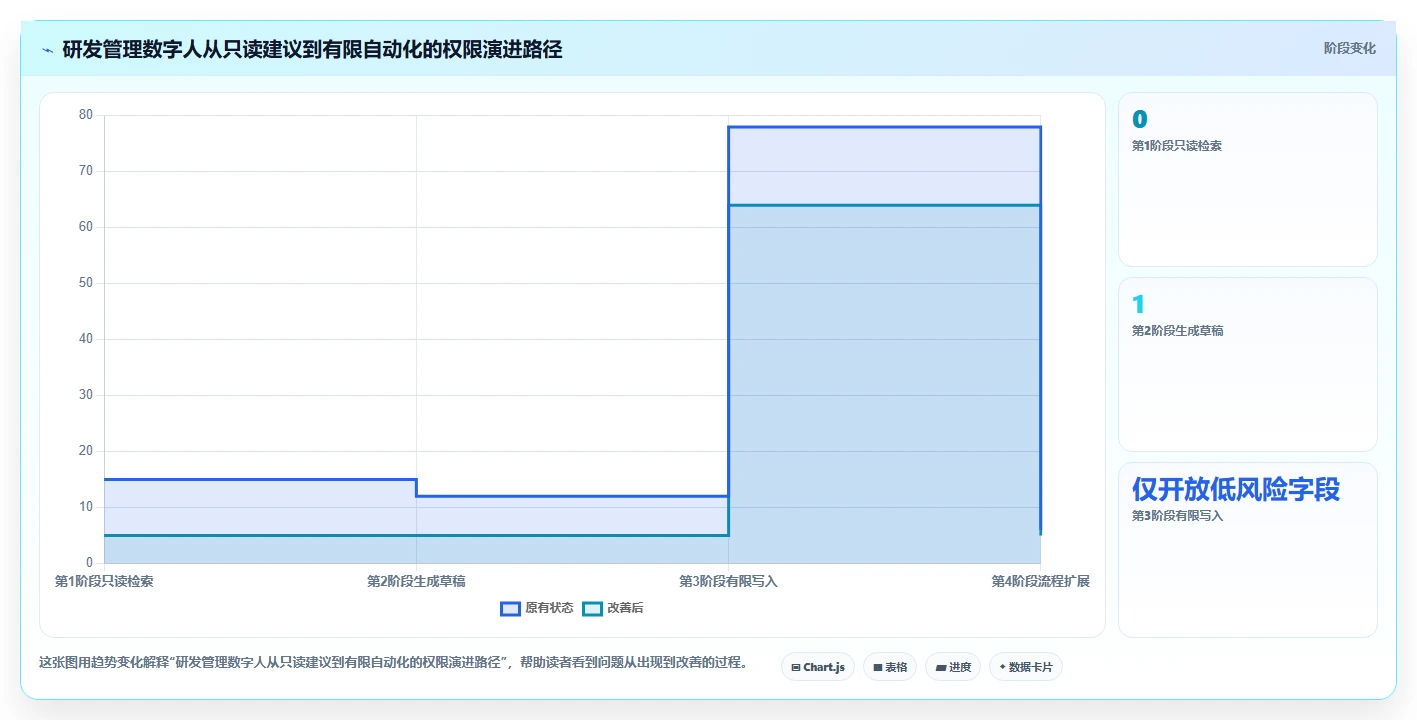Click the chart description caption text
1417x720 pixels.
coord(393,662)
